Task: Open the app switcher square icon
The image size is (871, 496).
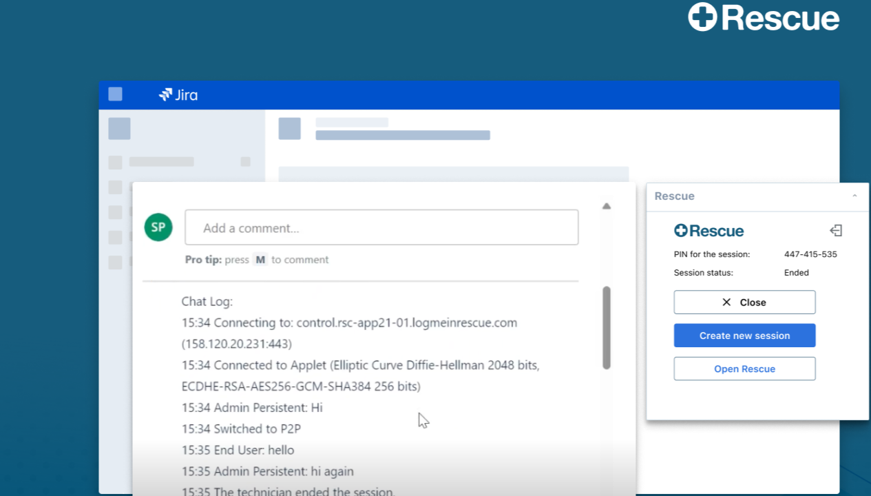Action: pos(116,94)
